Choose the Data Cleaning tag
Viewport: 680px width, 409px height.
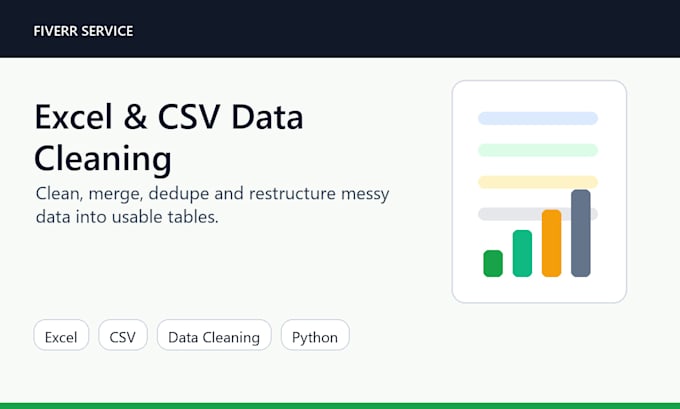(x=214, y=335)
